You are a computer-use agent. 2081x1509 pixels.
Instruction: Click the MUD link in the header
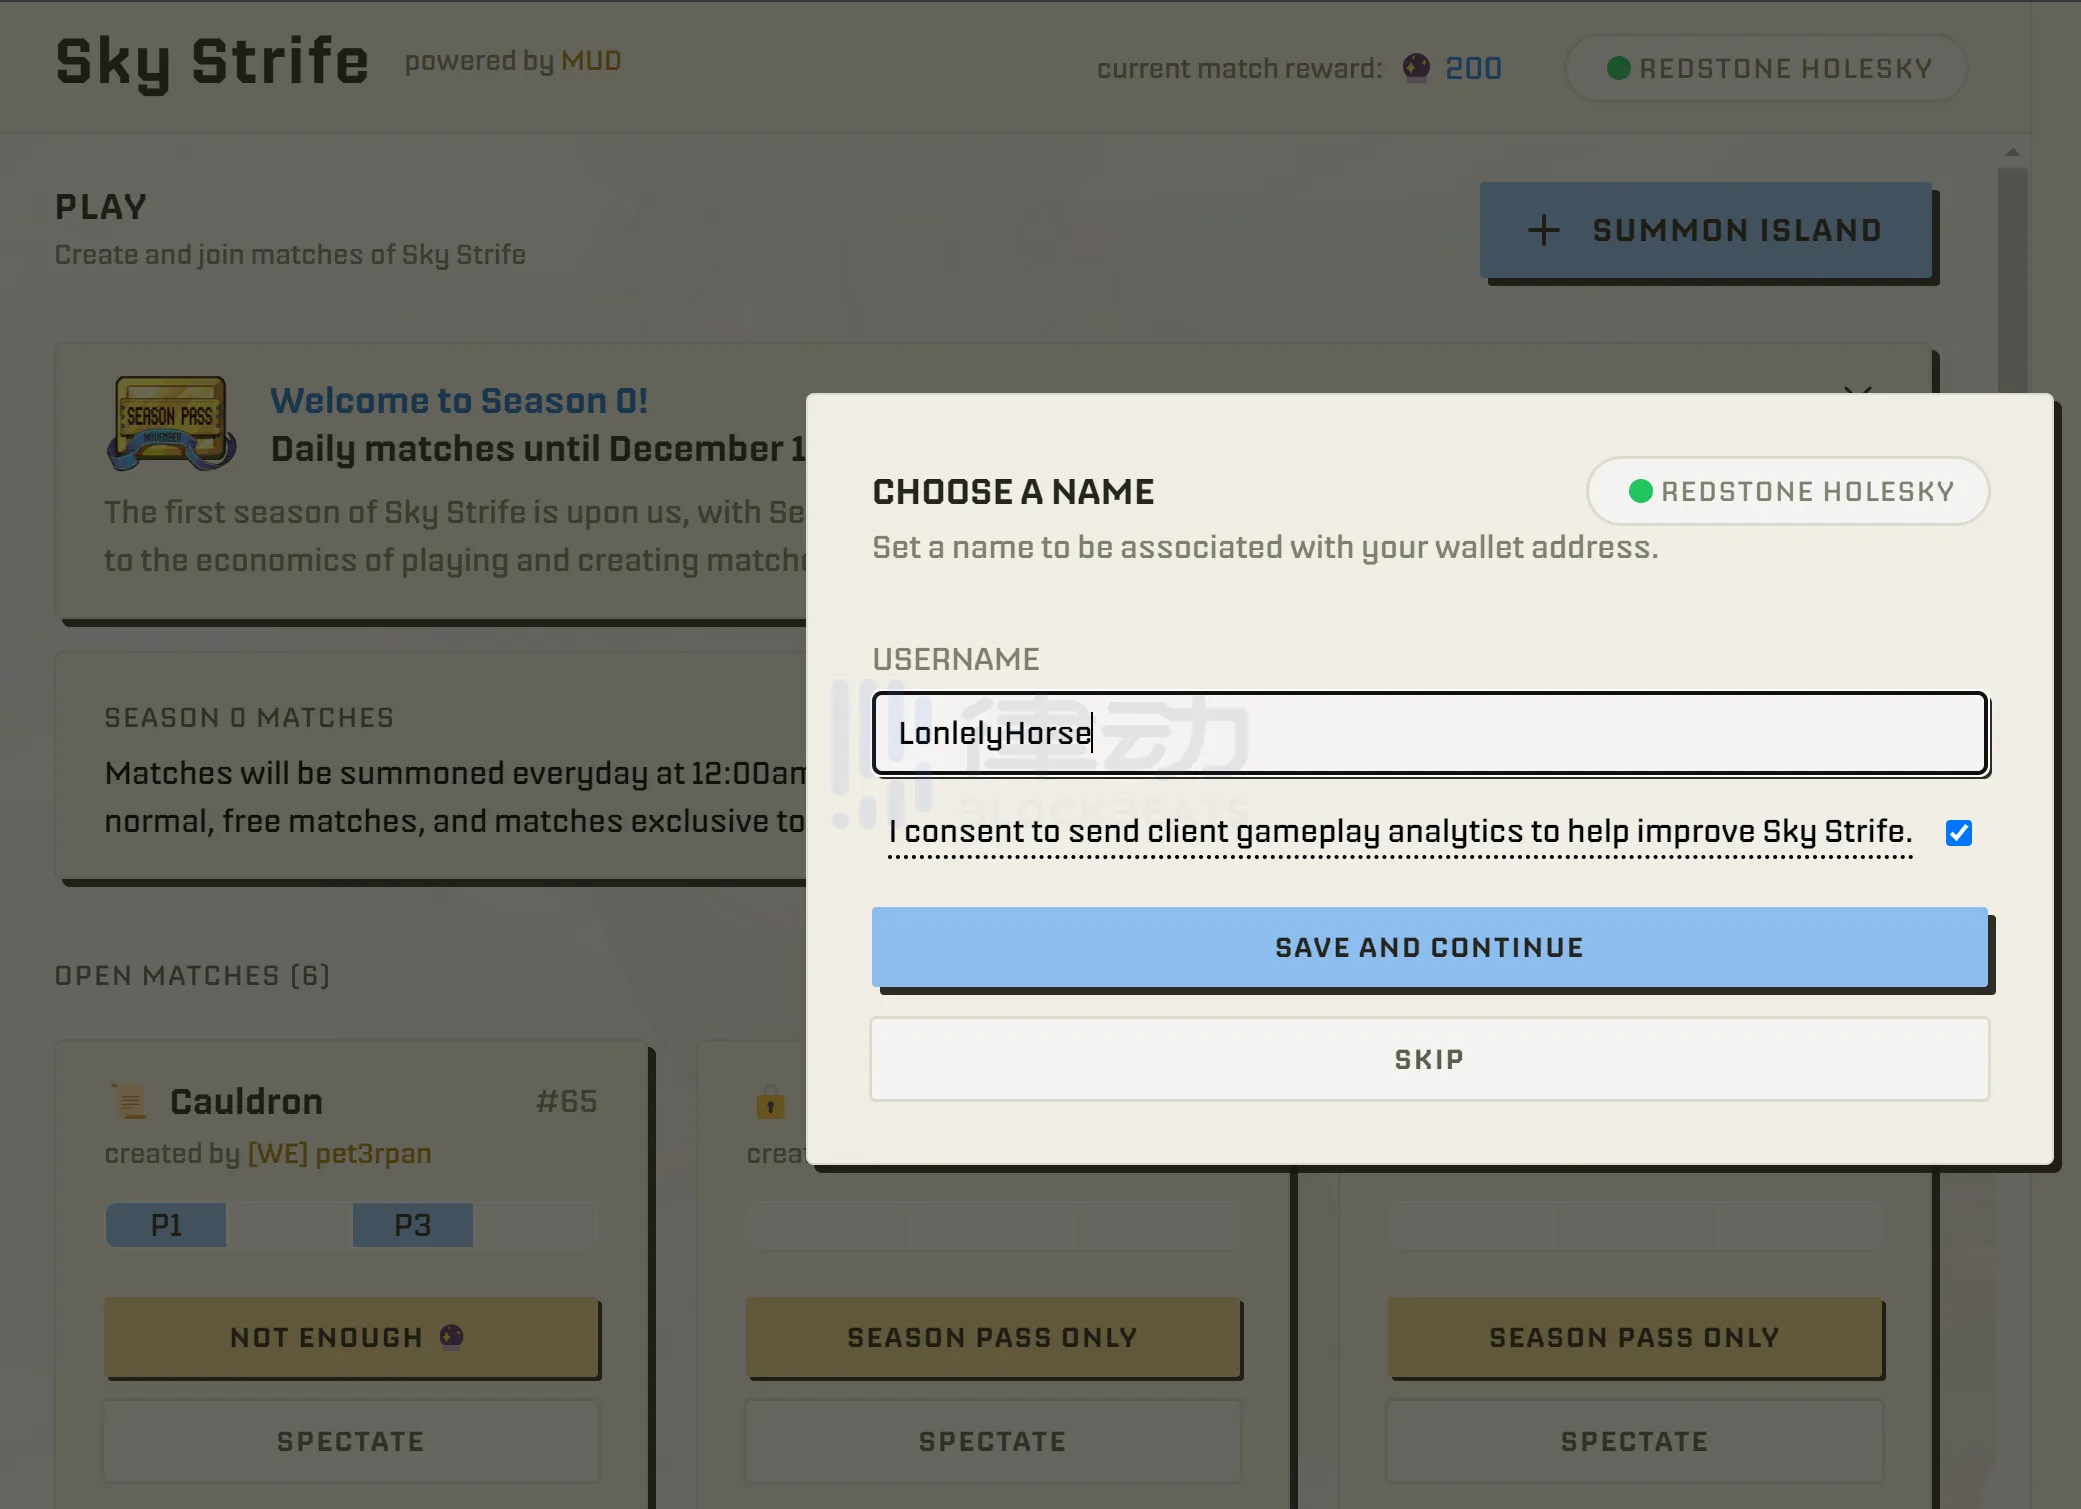pos(591,61)
